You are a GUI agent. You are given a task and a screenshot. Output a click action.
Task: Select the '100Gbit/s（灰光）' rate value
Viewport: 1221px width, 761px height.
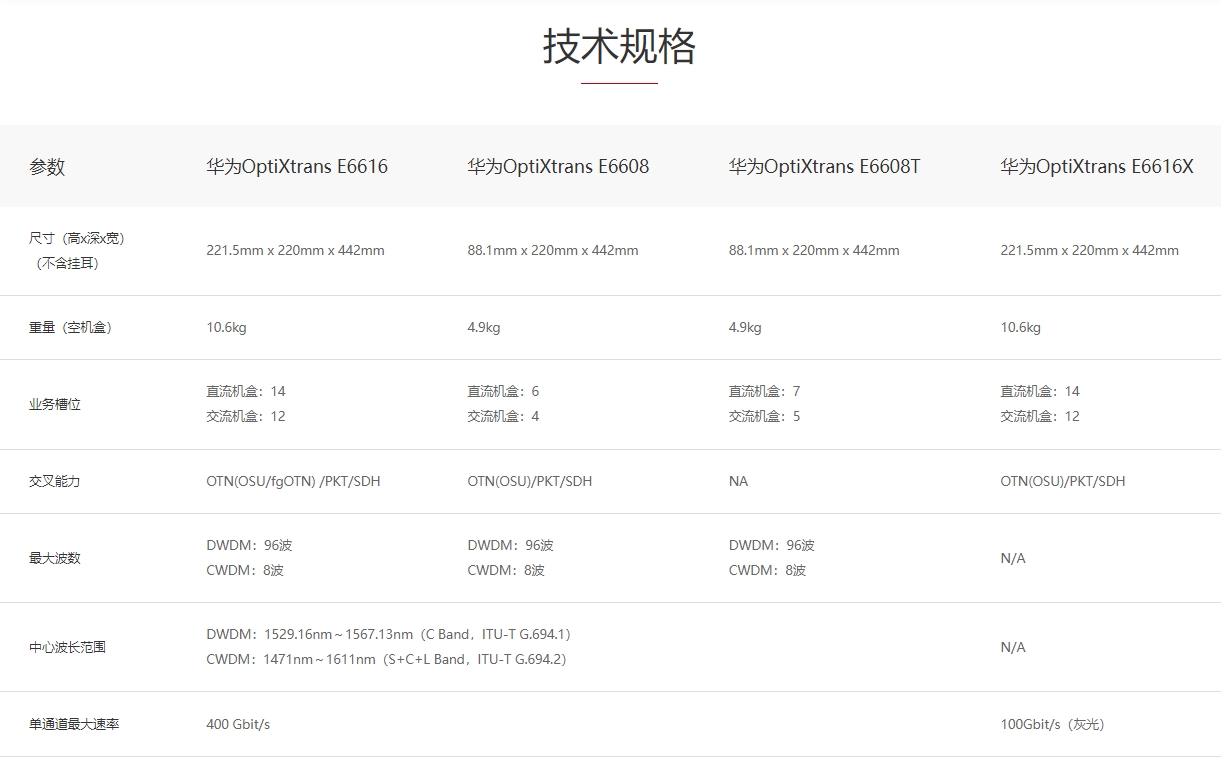coord(1053,725)
